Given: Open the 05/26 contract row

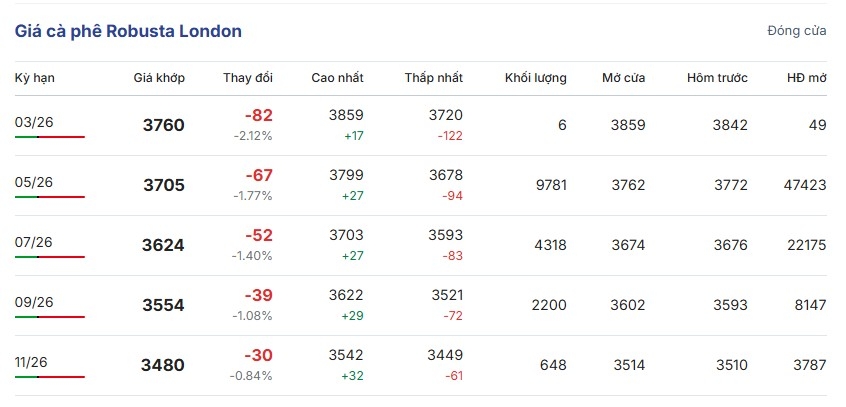Looking at the screenshot, I should [x=420, y=186].
